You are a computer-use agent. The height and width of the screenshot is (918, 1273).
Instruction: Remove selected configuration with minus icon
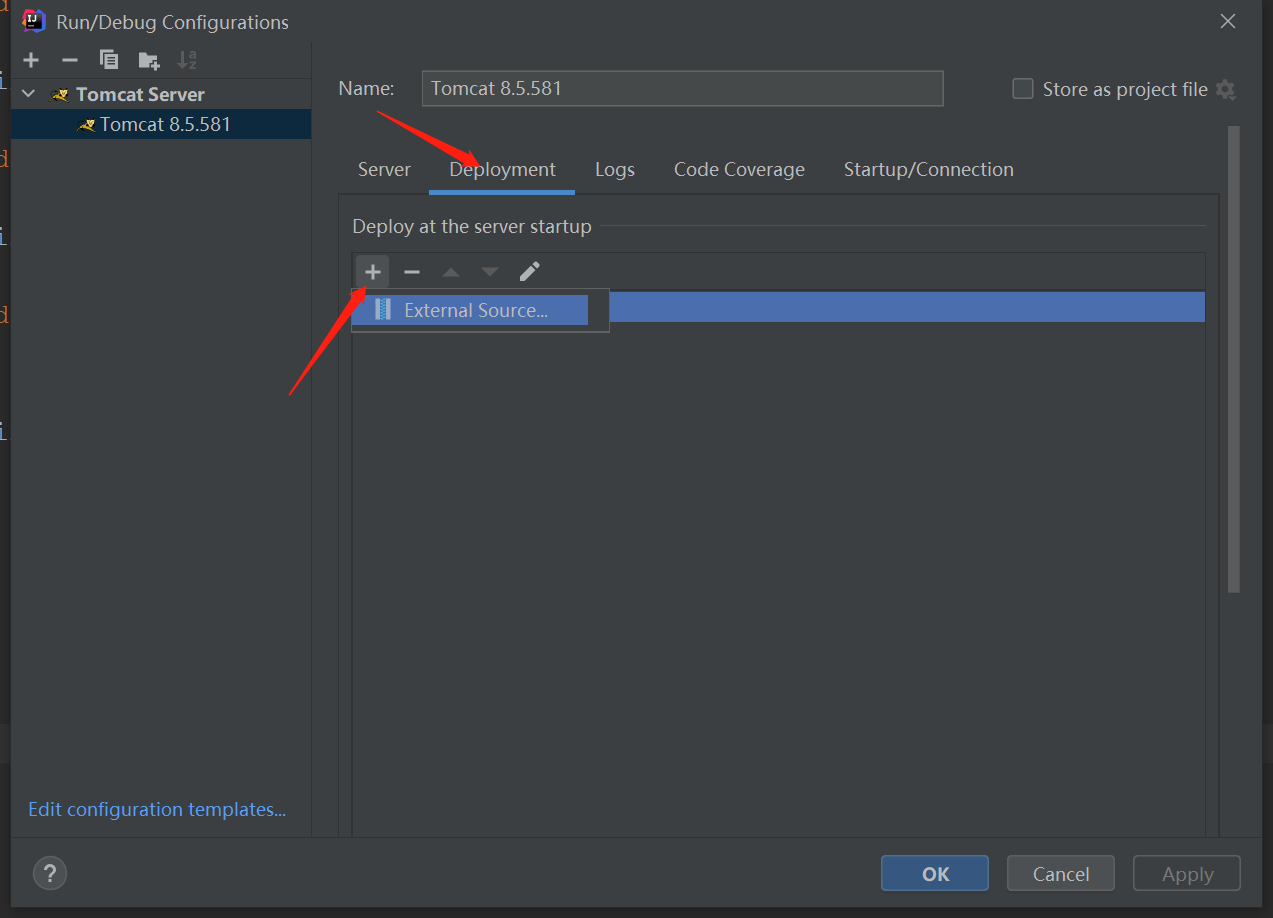point(70,60)
